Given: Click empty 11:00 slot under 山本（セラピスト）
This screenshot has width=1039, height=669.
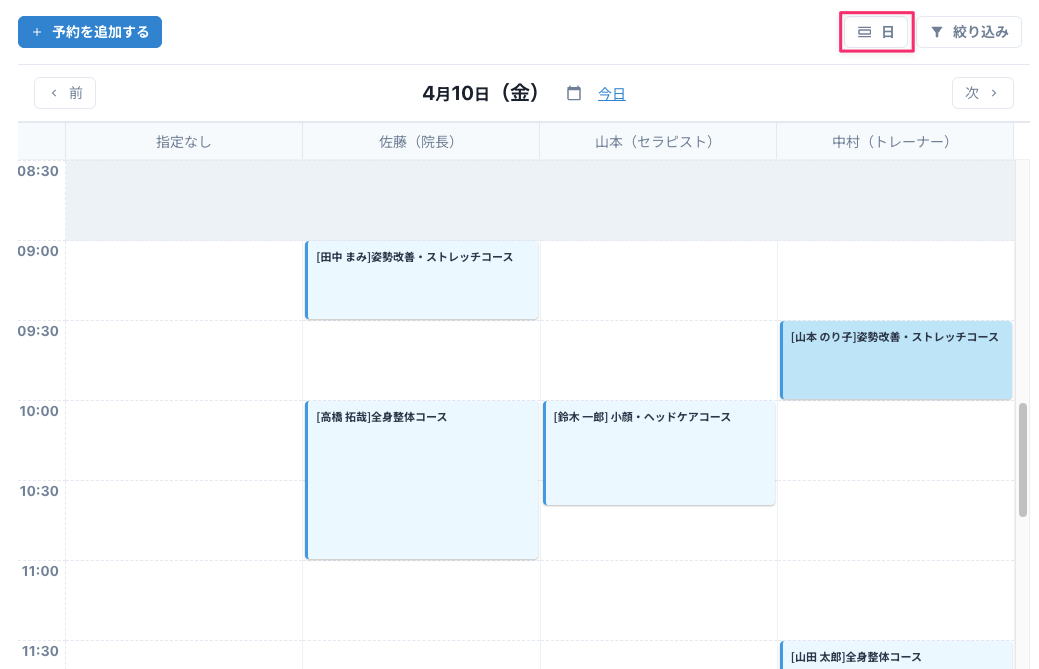Looking at the screenshot, I should tap(658, 600).
